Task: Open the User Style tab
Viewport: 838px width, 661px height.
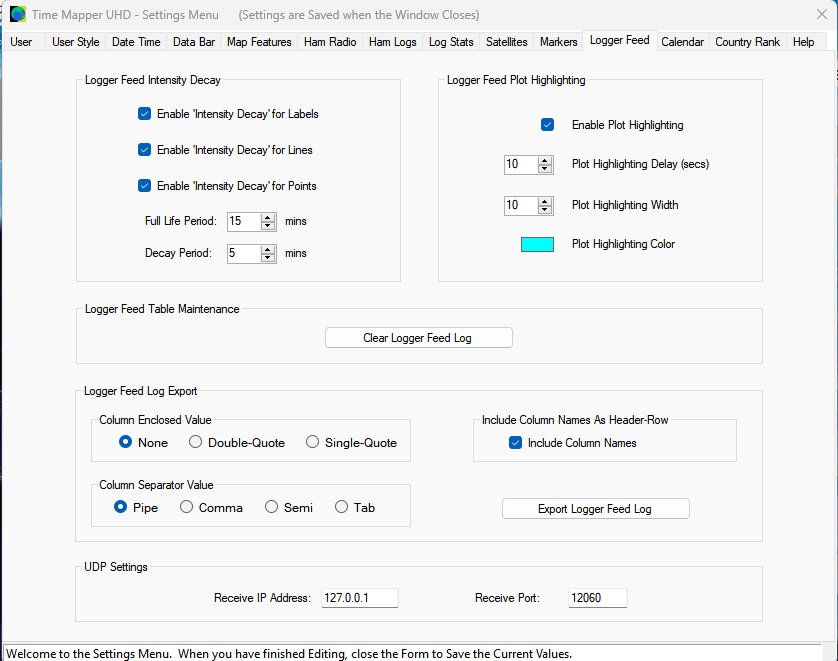Action: tap(75, 42)
